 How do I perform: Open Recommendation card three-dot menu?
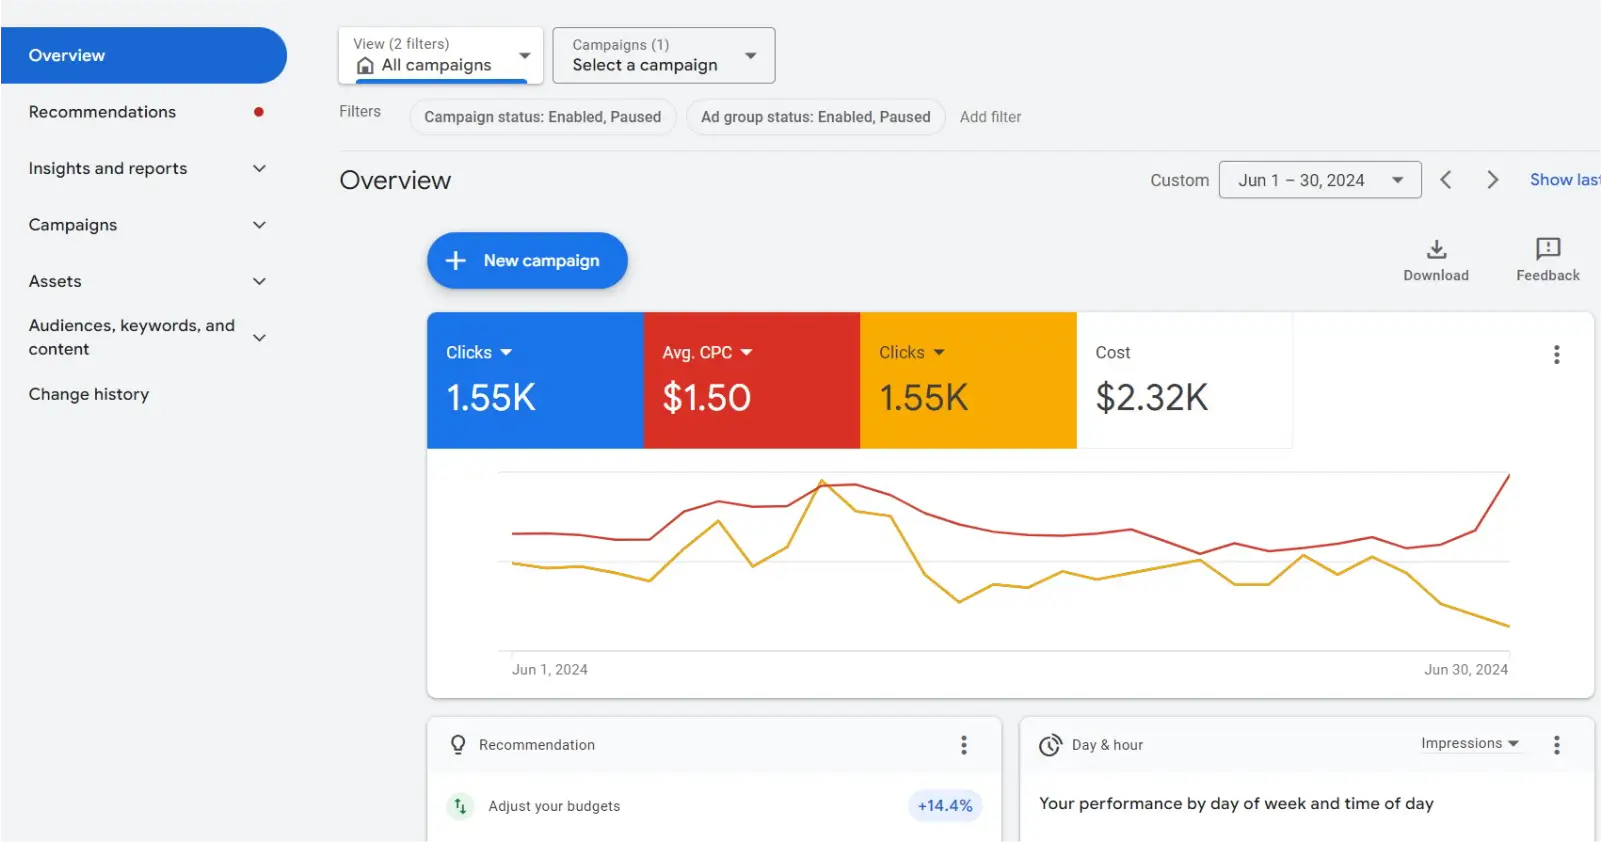point(964,745)
